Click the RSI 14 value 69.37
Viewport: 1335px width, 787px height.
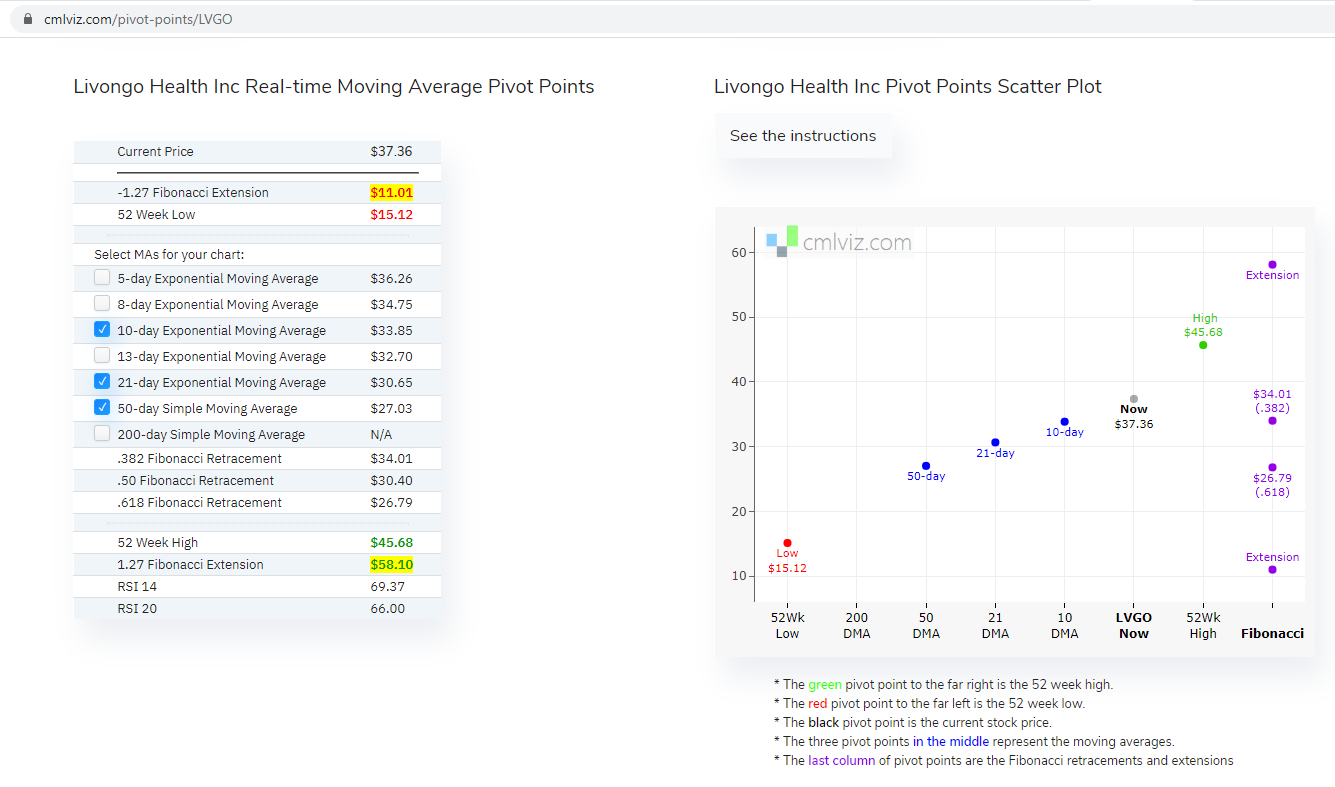click(388, 587)
